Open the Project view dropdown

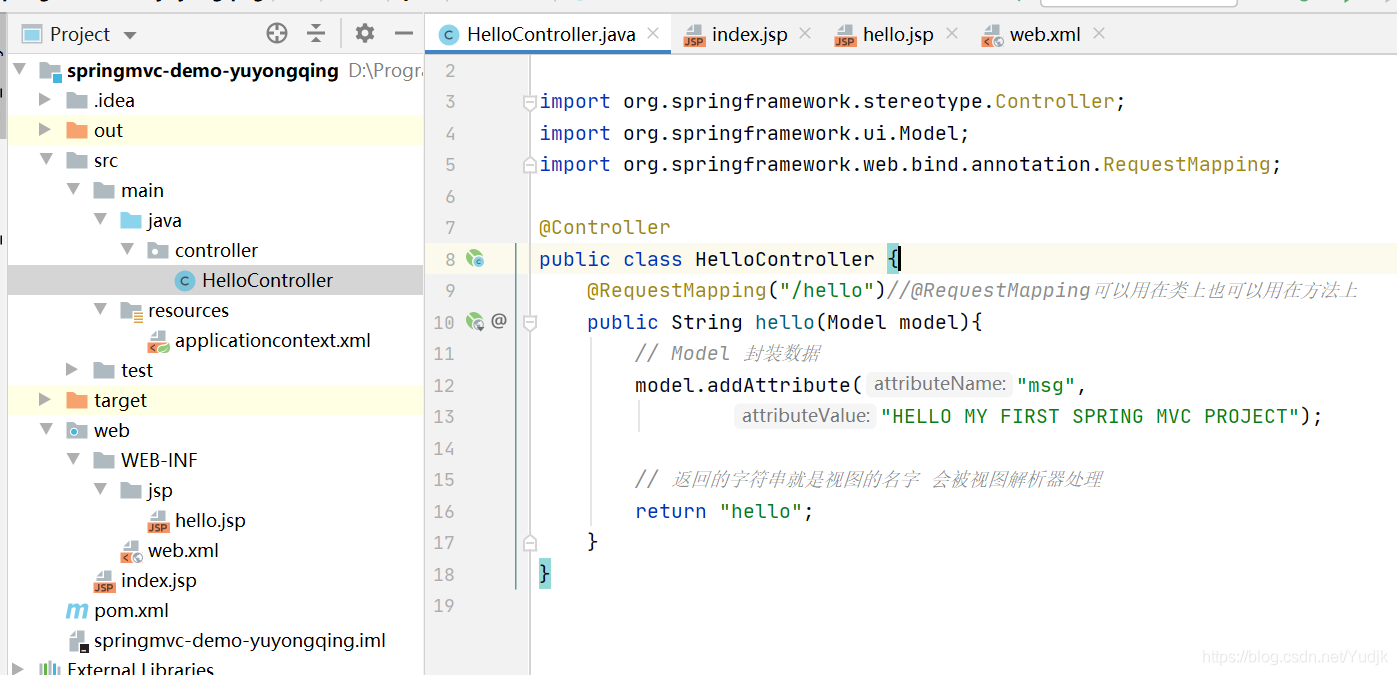tap(130, 35)
